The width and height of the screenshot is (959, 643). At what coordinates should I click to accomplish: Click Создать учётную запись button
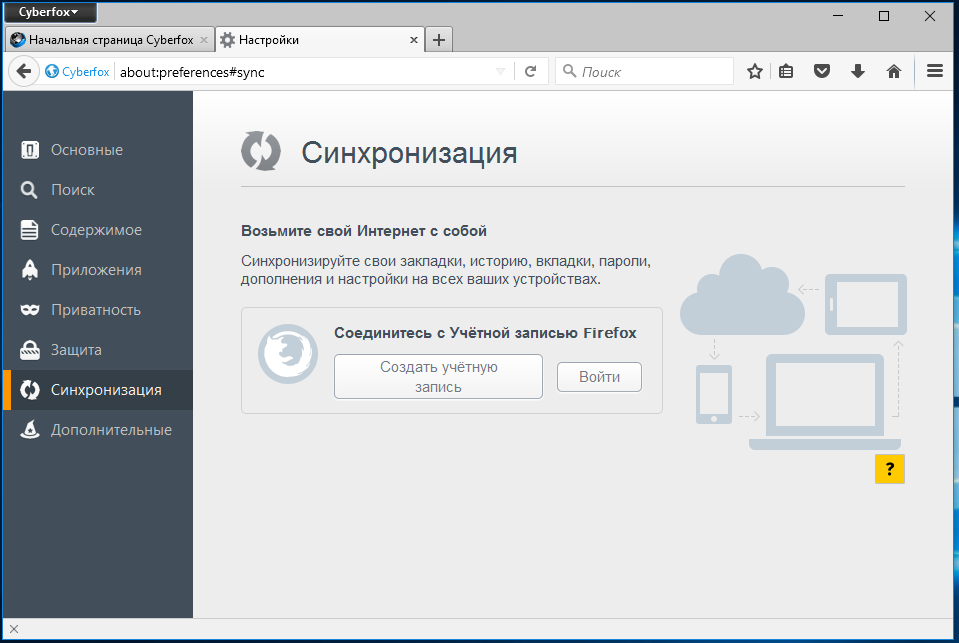pyautogui.click(x=438, y=376)
